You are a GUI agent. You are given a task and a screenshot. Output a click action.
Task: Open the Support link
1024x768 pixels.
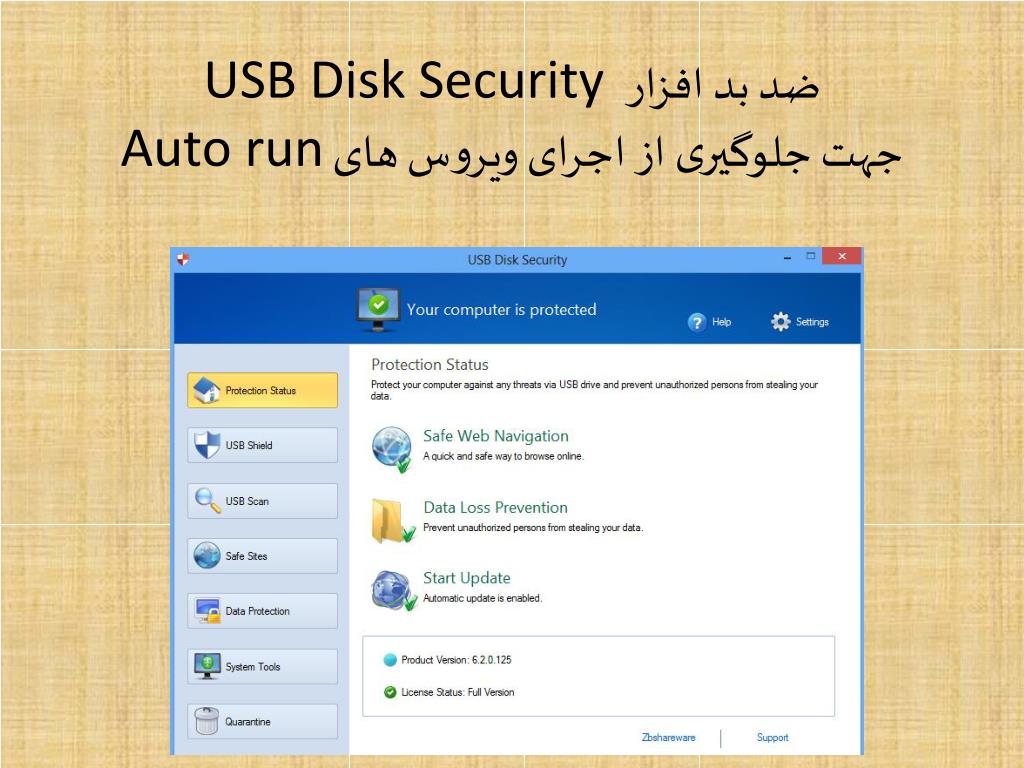point(773,737)
